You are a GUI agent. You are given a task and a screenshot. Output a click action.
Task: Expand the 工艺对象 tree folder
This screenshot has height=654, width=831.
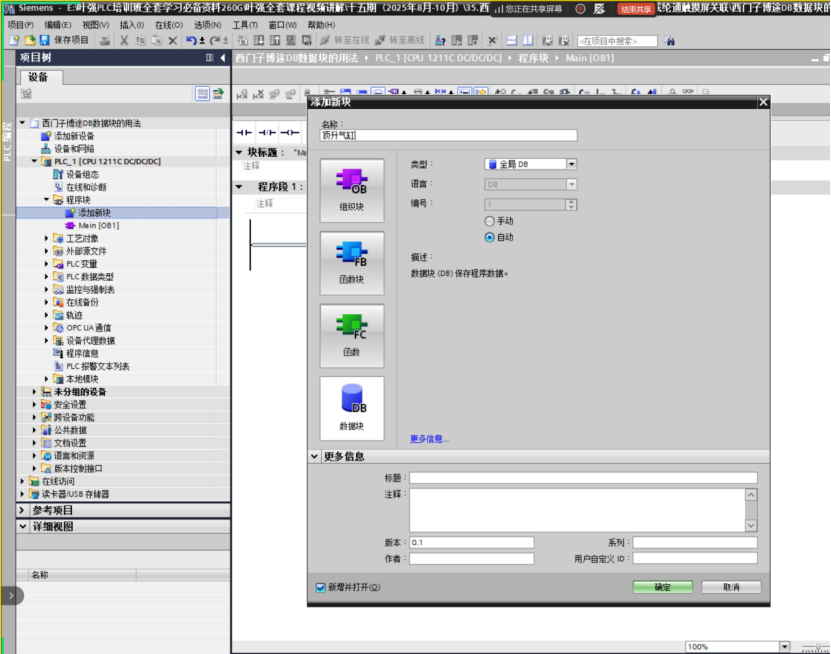[x=47, y=238]
